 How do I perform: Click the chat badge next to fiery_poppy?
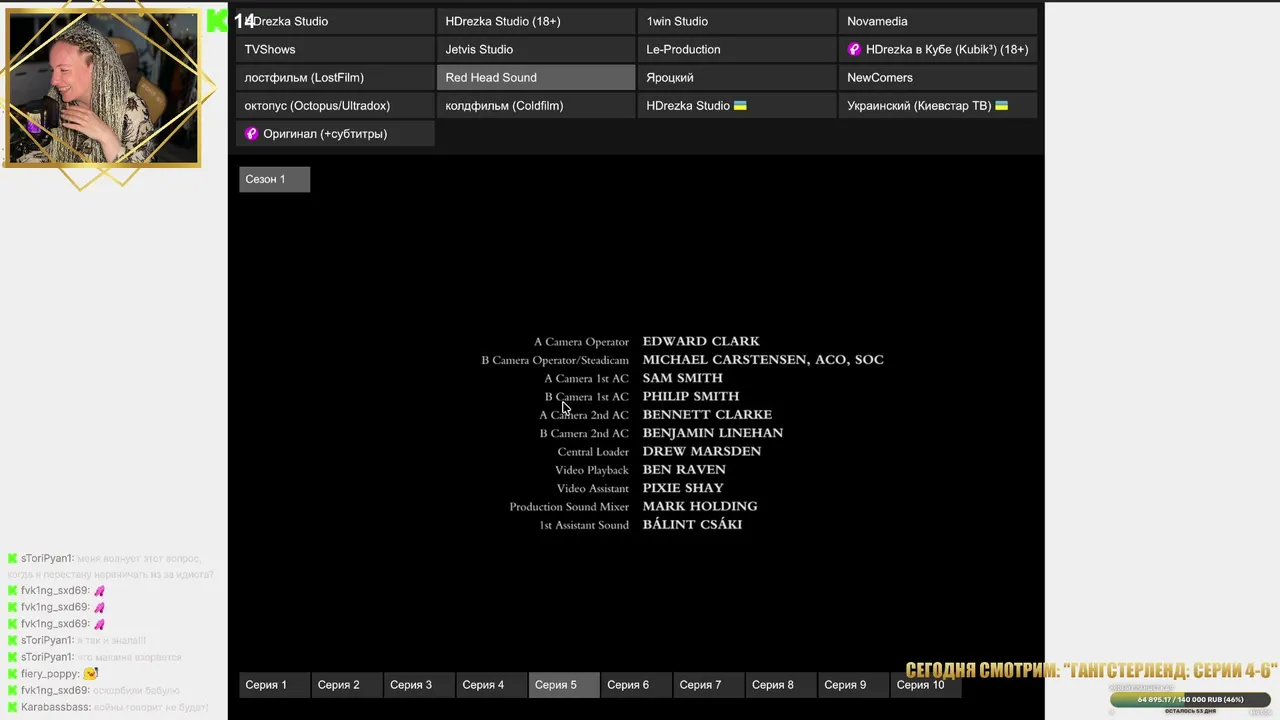[12, 674]
